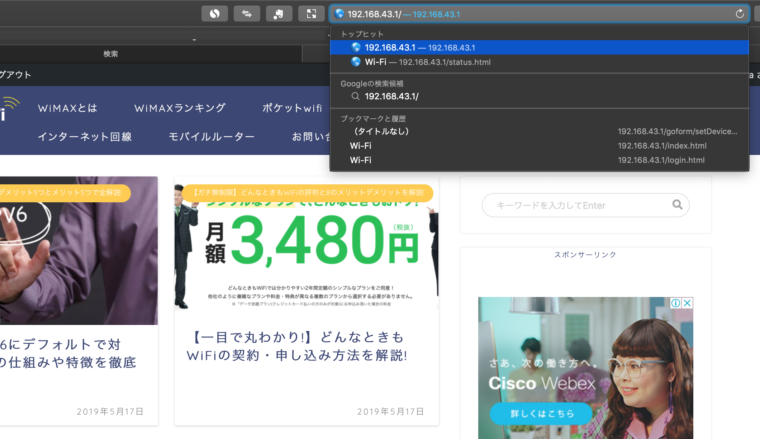The image size is (760, 439).
Task: Click the WiFi site logo icon
Action: click(x=9, y=109)
